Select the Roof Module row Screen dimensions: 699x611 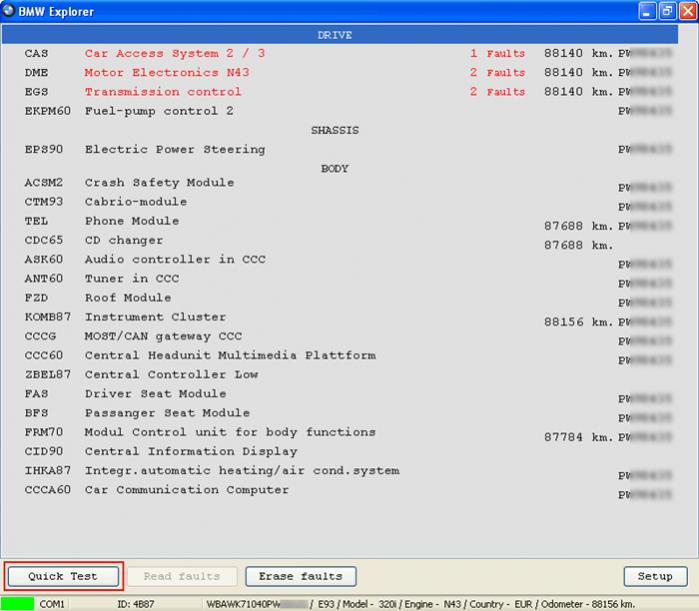pyautogui.click(x=340, y=298)
